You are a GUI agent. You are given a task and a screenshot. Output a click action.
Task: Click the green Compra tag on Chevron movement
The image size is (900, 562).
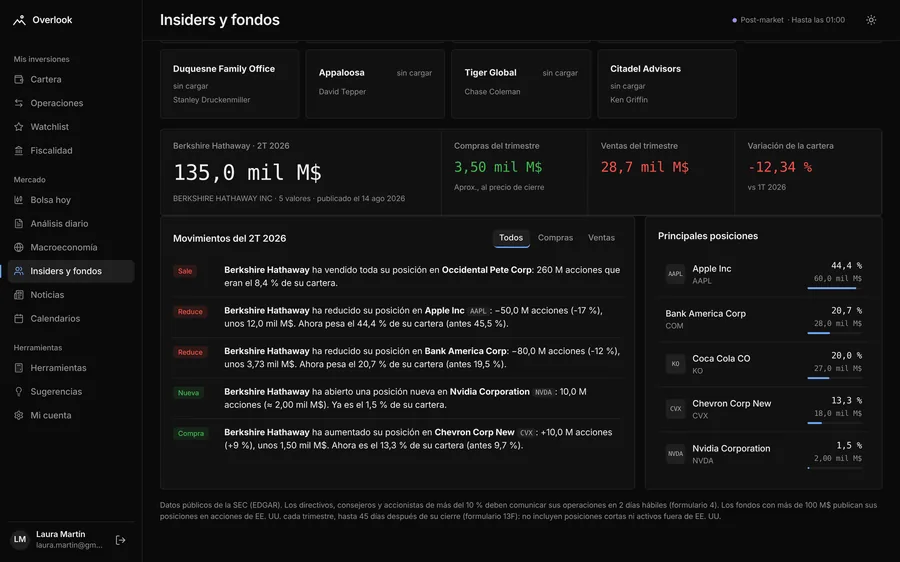tap(191, 433)
